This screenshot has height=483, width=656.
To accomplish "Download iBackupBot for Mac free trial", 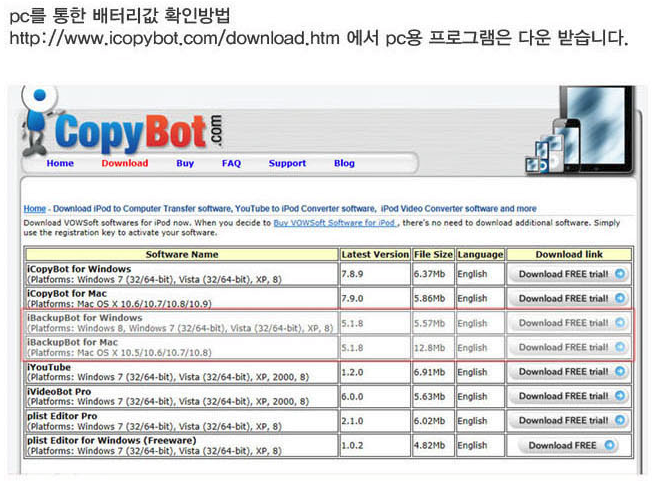I will point(569,347).
